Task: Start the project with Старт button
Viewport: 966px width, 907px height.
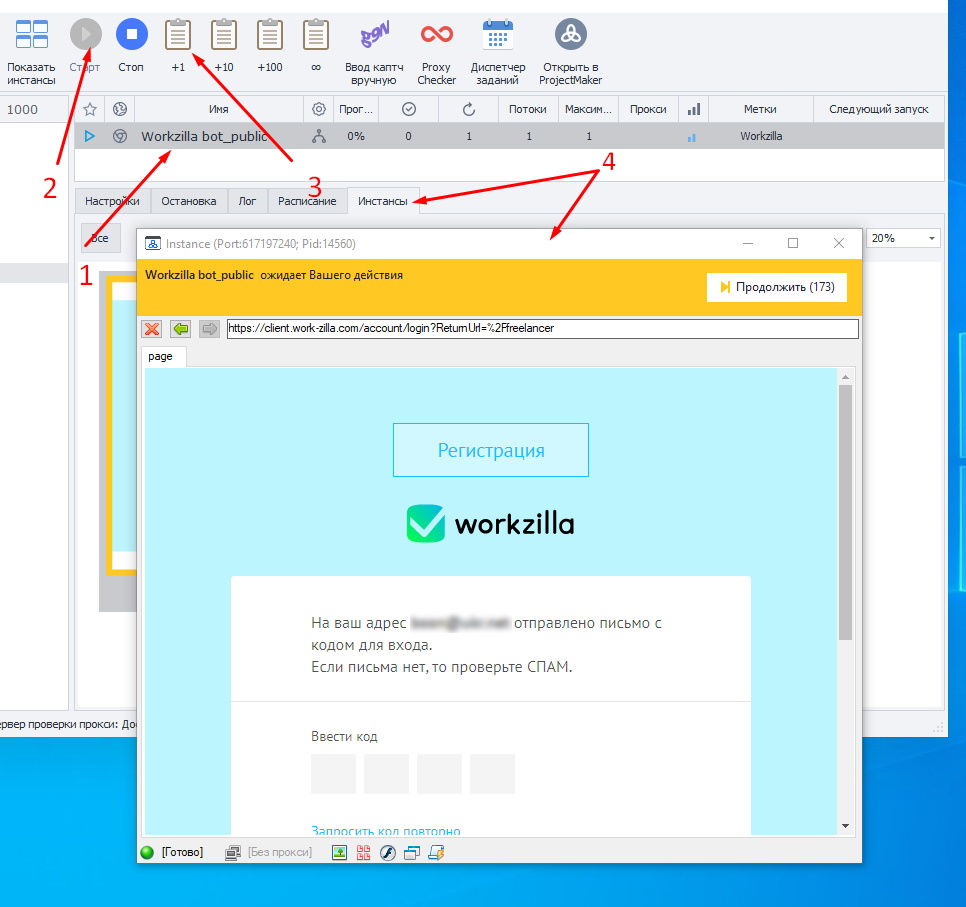Action: 86,34
